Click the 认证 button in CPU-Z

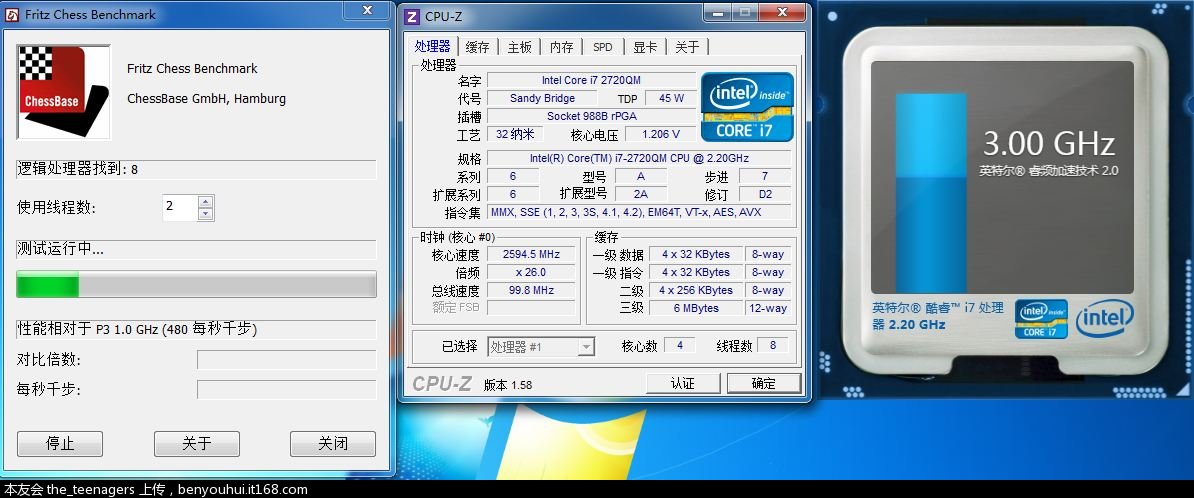(683, 383)
